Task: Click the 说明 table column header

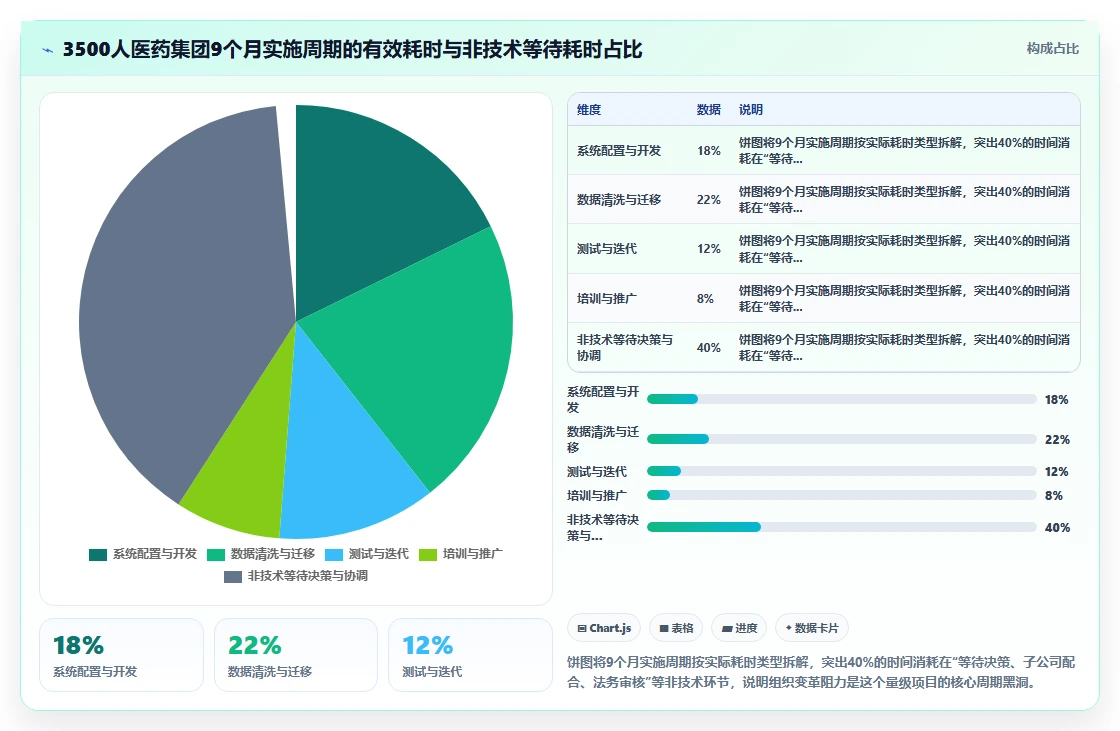Action: click(751, 109)
